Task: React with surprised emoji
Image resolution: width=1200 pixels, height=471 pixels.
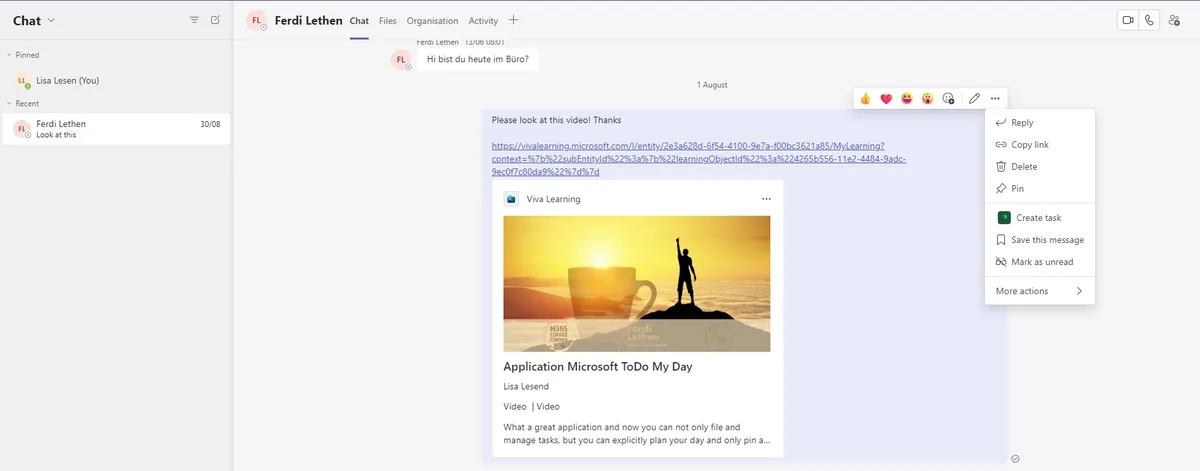Action: click(928, 98)
